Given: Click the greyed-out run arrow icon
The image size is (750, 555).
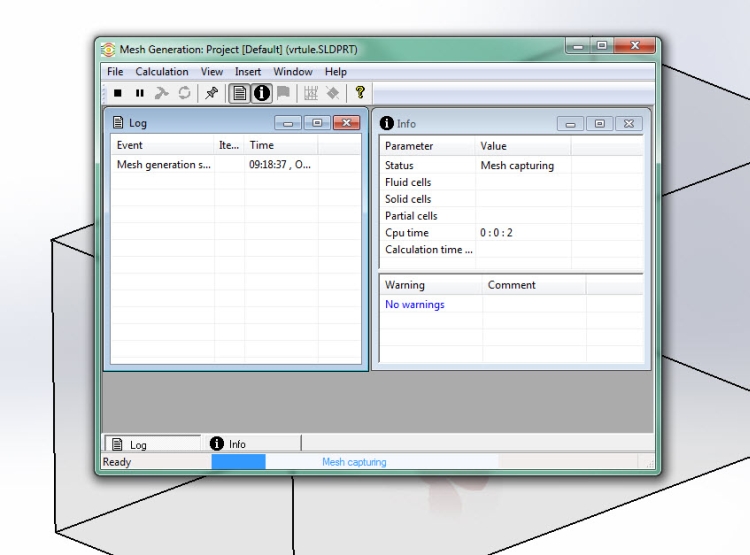Looking at the screenshot, I should 162,93.
